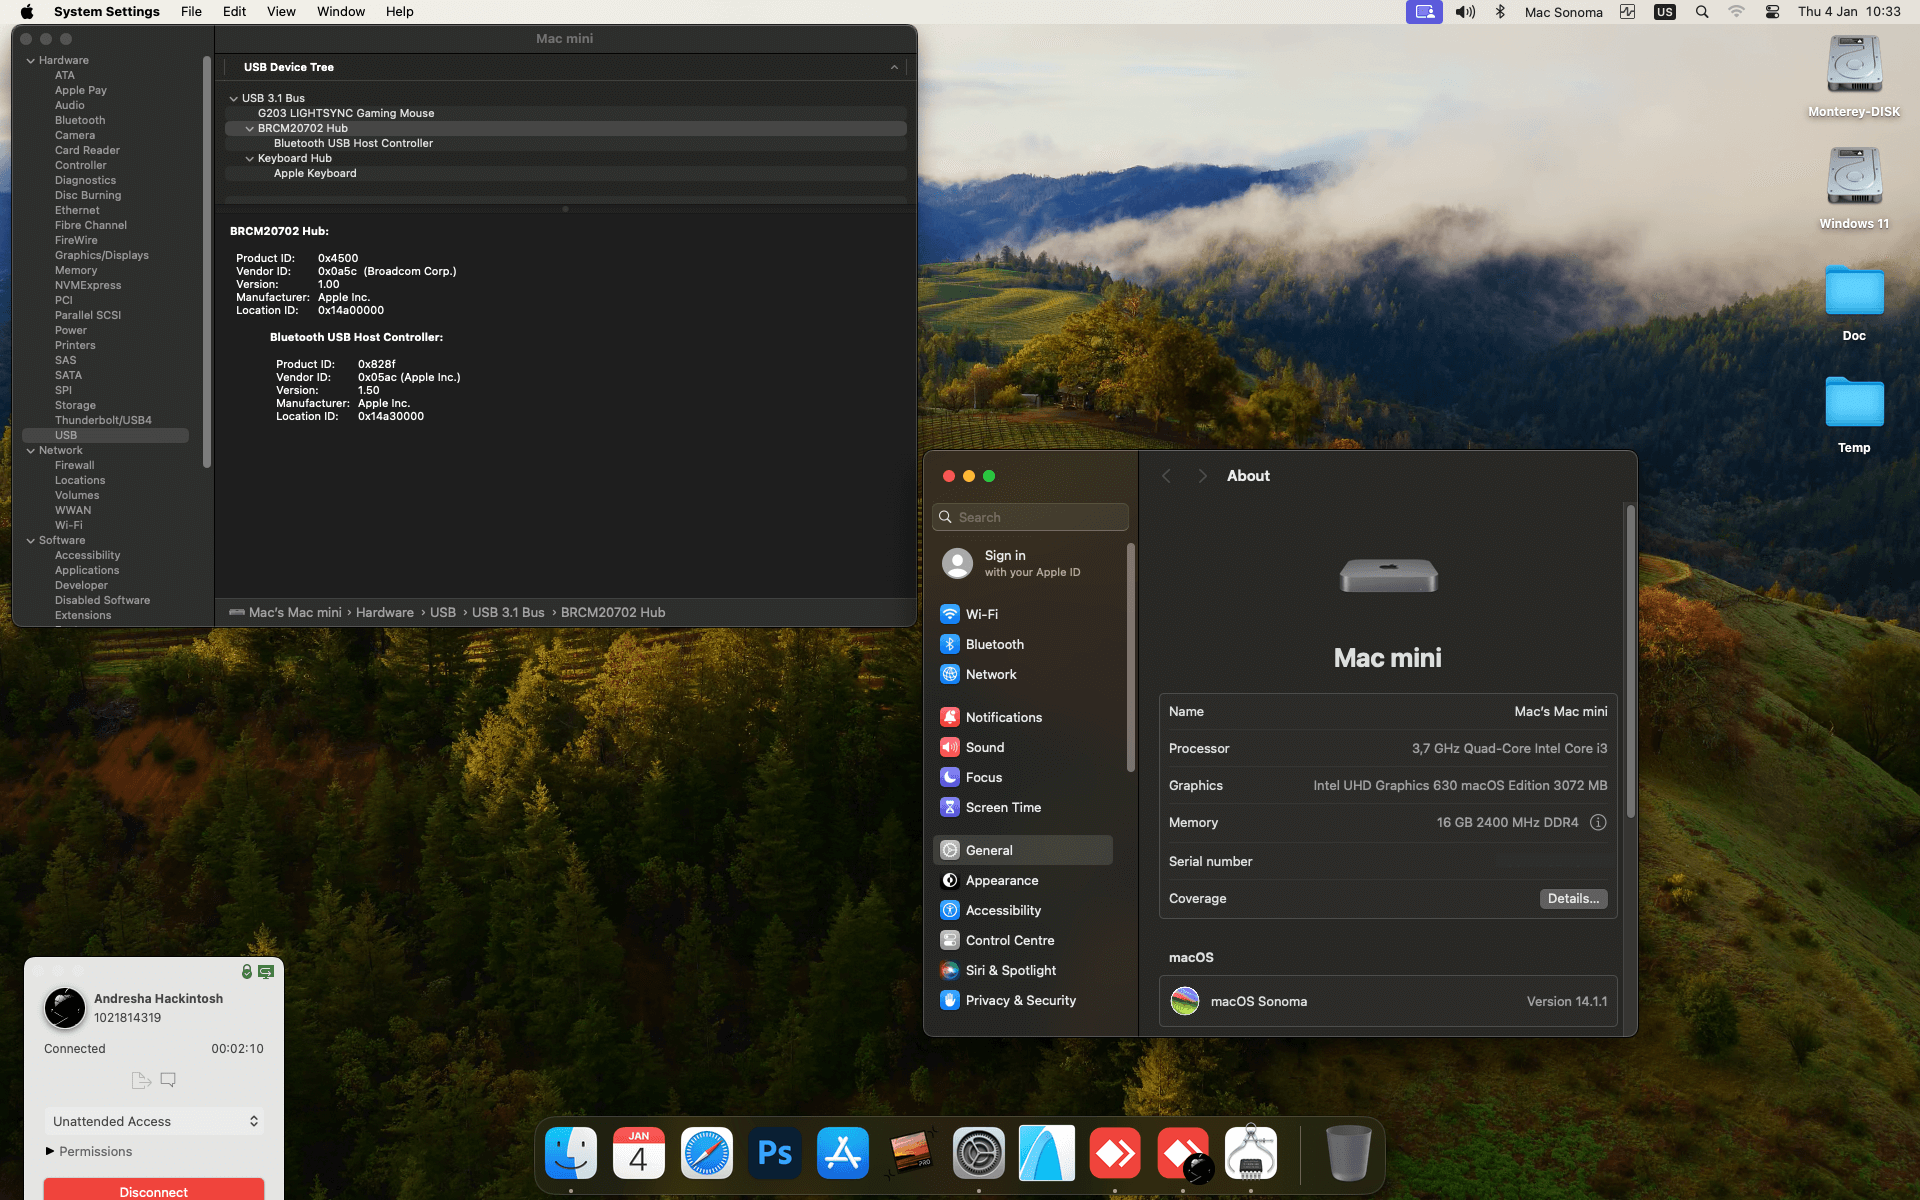Click the Memory info icon

(1598, 822)
